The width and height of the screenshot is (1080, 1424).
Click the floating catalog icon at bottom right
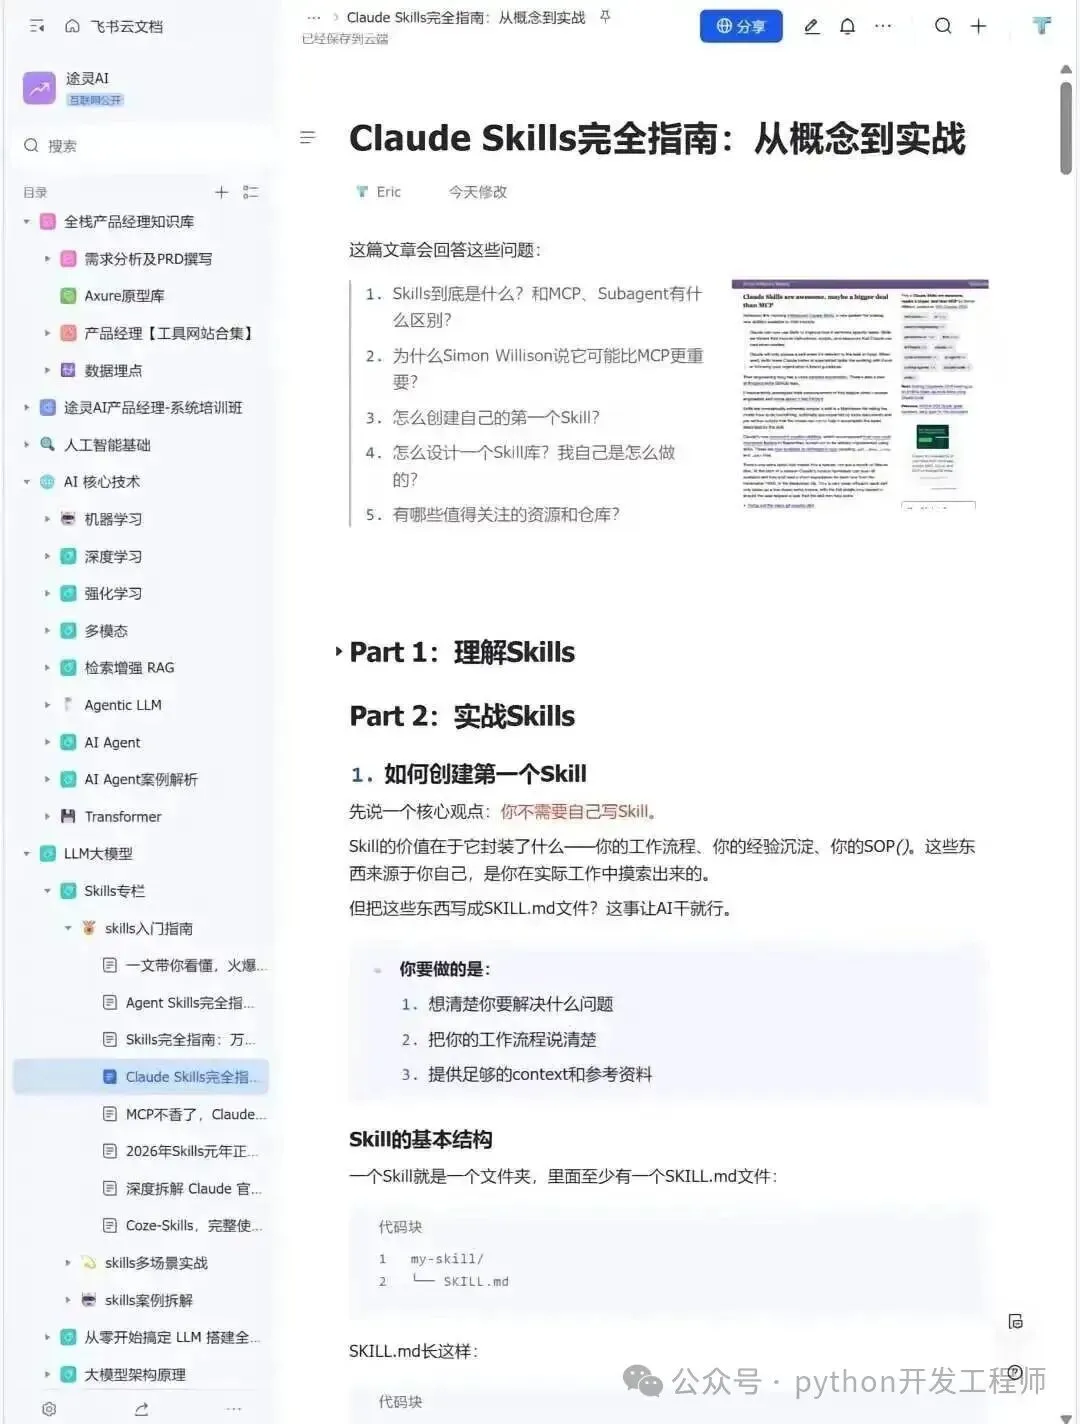1016,1322
